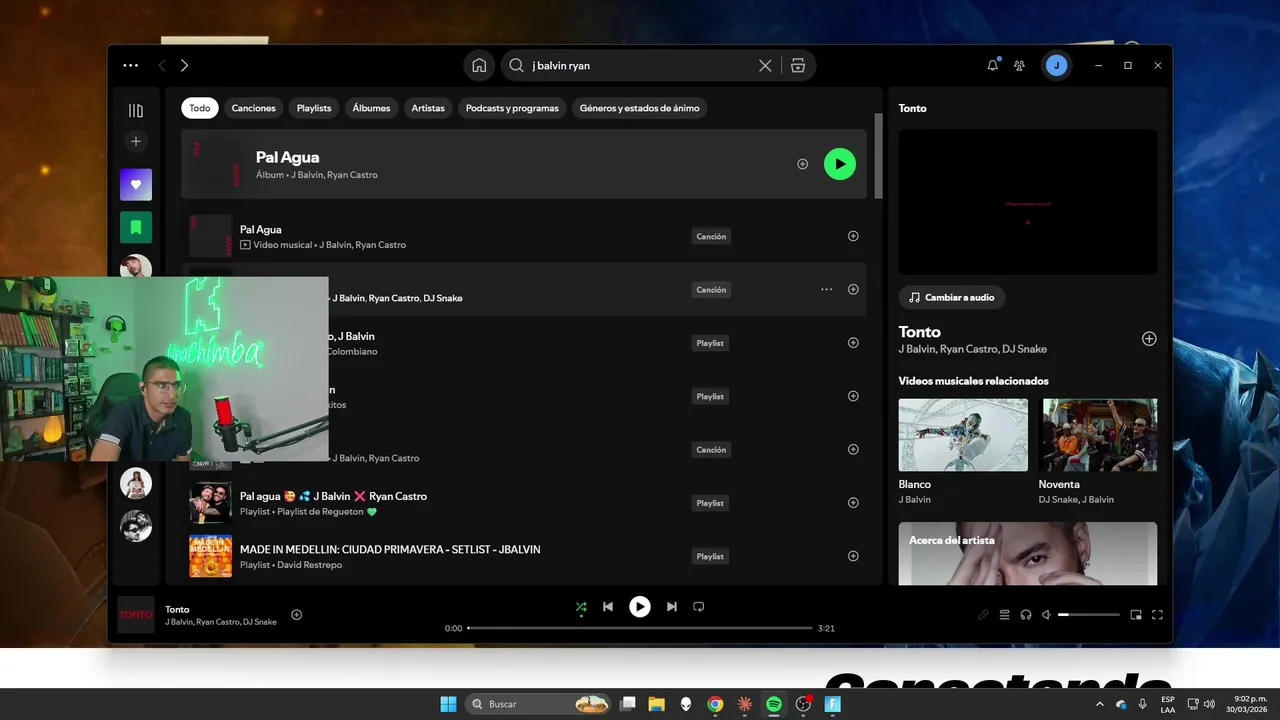Select the Álbumes filter chip
1280x720 pixels.
(371, 108)
